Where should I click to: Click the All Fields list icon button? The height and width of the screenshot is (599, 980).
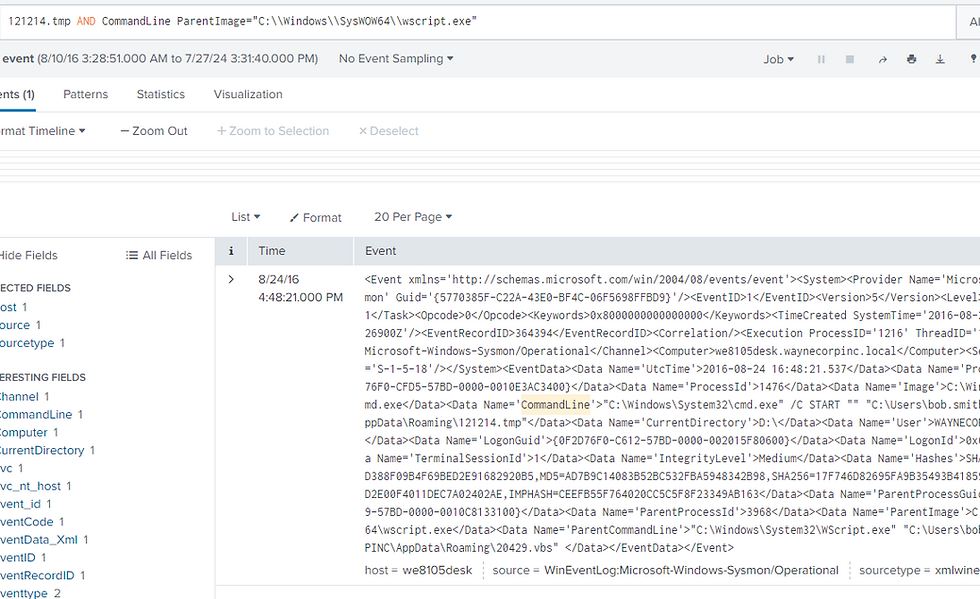pos(159,255)
